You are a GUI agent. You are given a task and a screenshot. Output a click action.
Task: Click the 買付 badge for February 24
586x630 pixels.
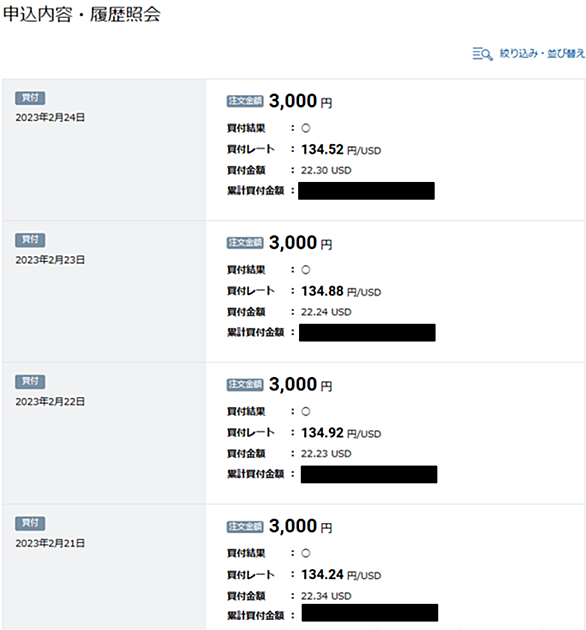30,98
